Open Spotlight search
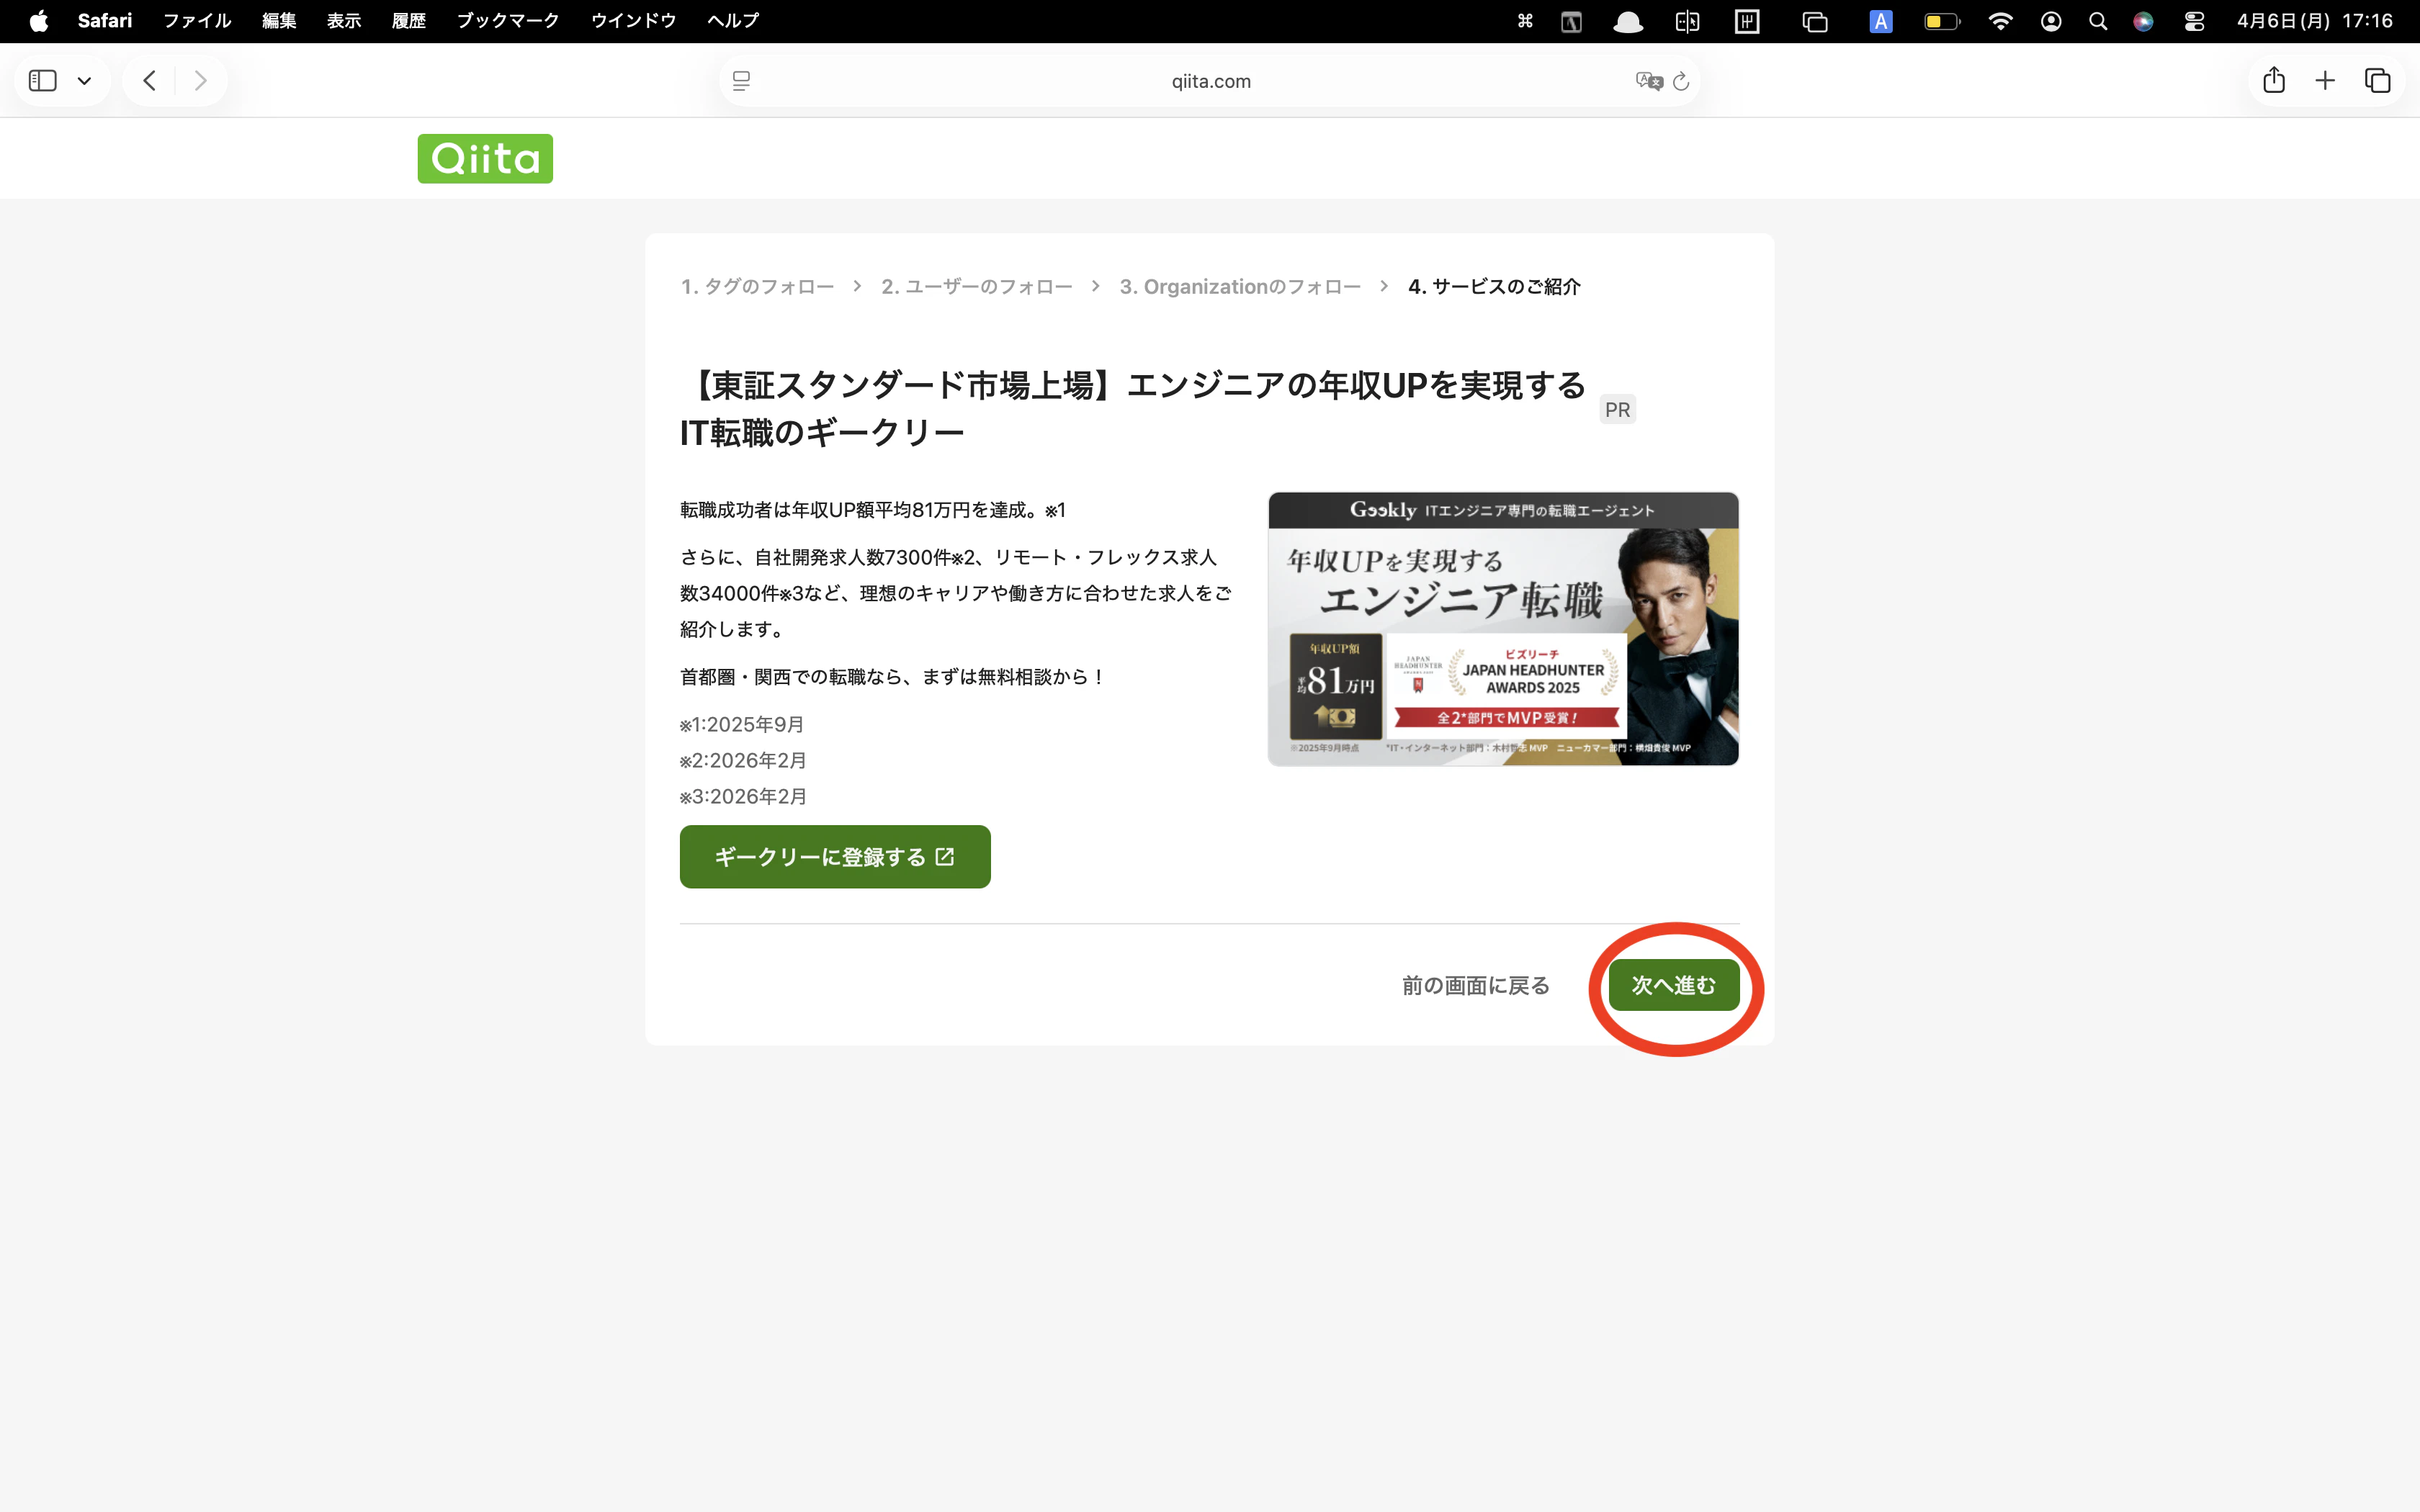The width and height of the screenshot is (2420, 1512). click(x=2098, y=21)
